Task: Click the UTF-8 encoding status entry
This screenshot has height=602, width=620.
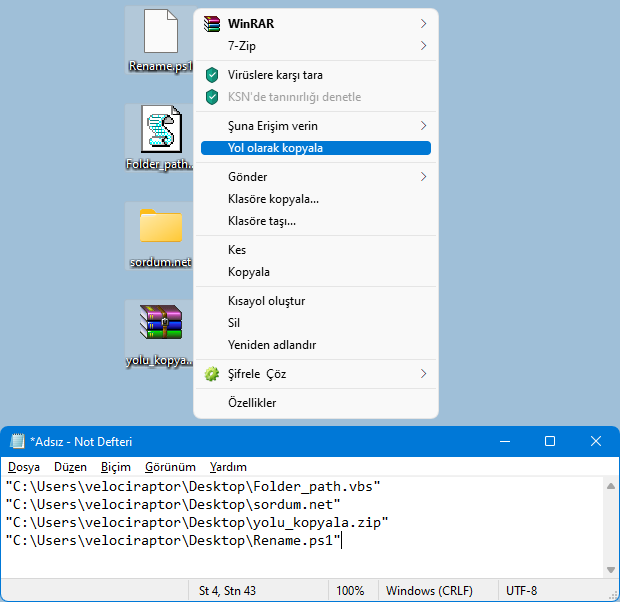Action: [x=522, y=591]
